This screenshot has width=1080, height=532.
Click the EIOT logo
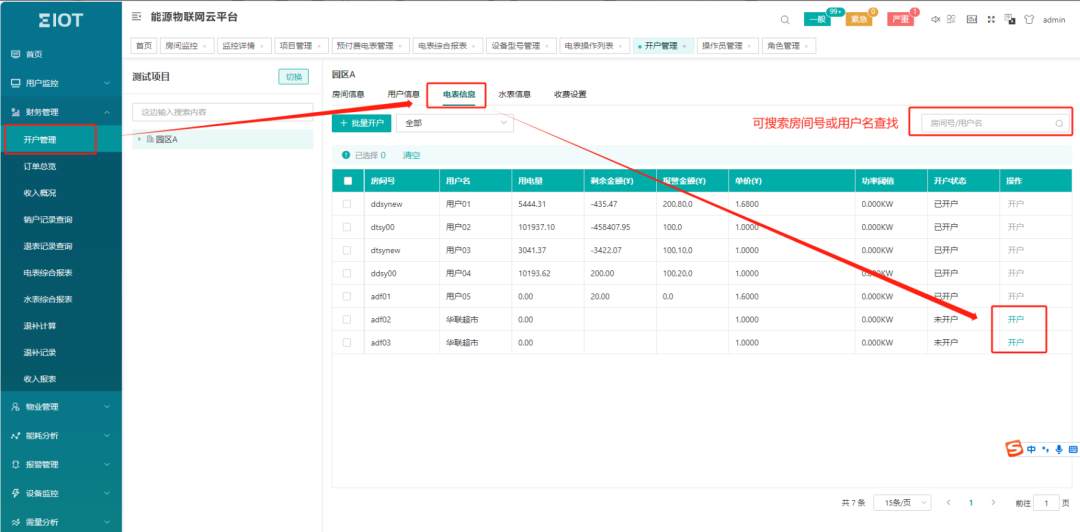[x=61, y=20]
